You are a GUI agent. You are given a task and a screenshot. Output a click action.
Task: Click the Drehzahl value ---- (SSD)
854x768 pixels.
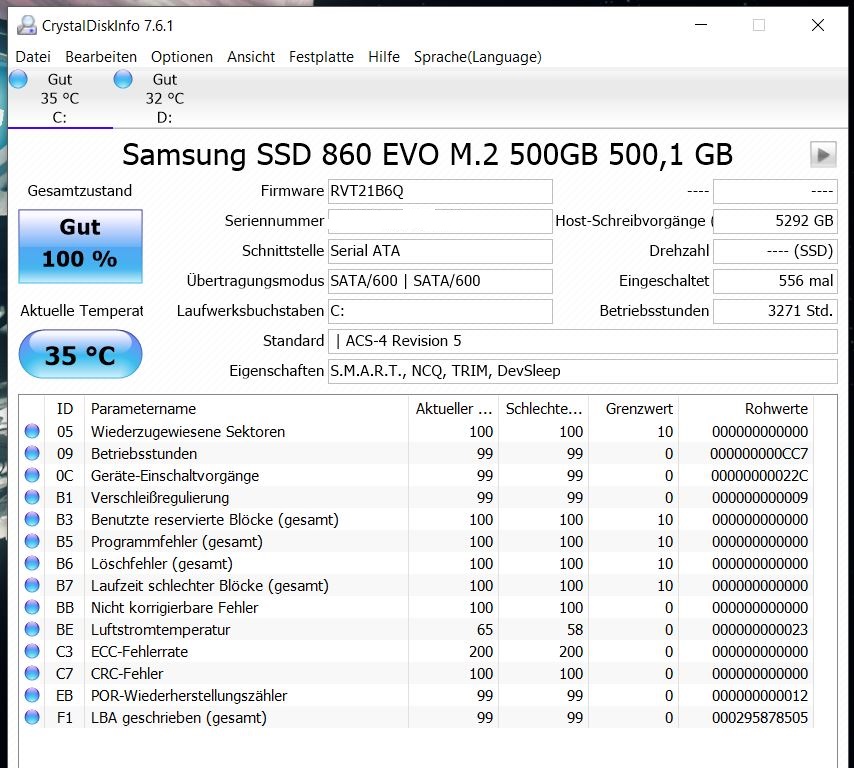[x=776, y=251]
